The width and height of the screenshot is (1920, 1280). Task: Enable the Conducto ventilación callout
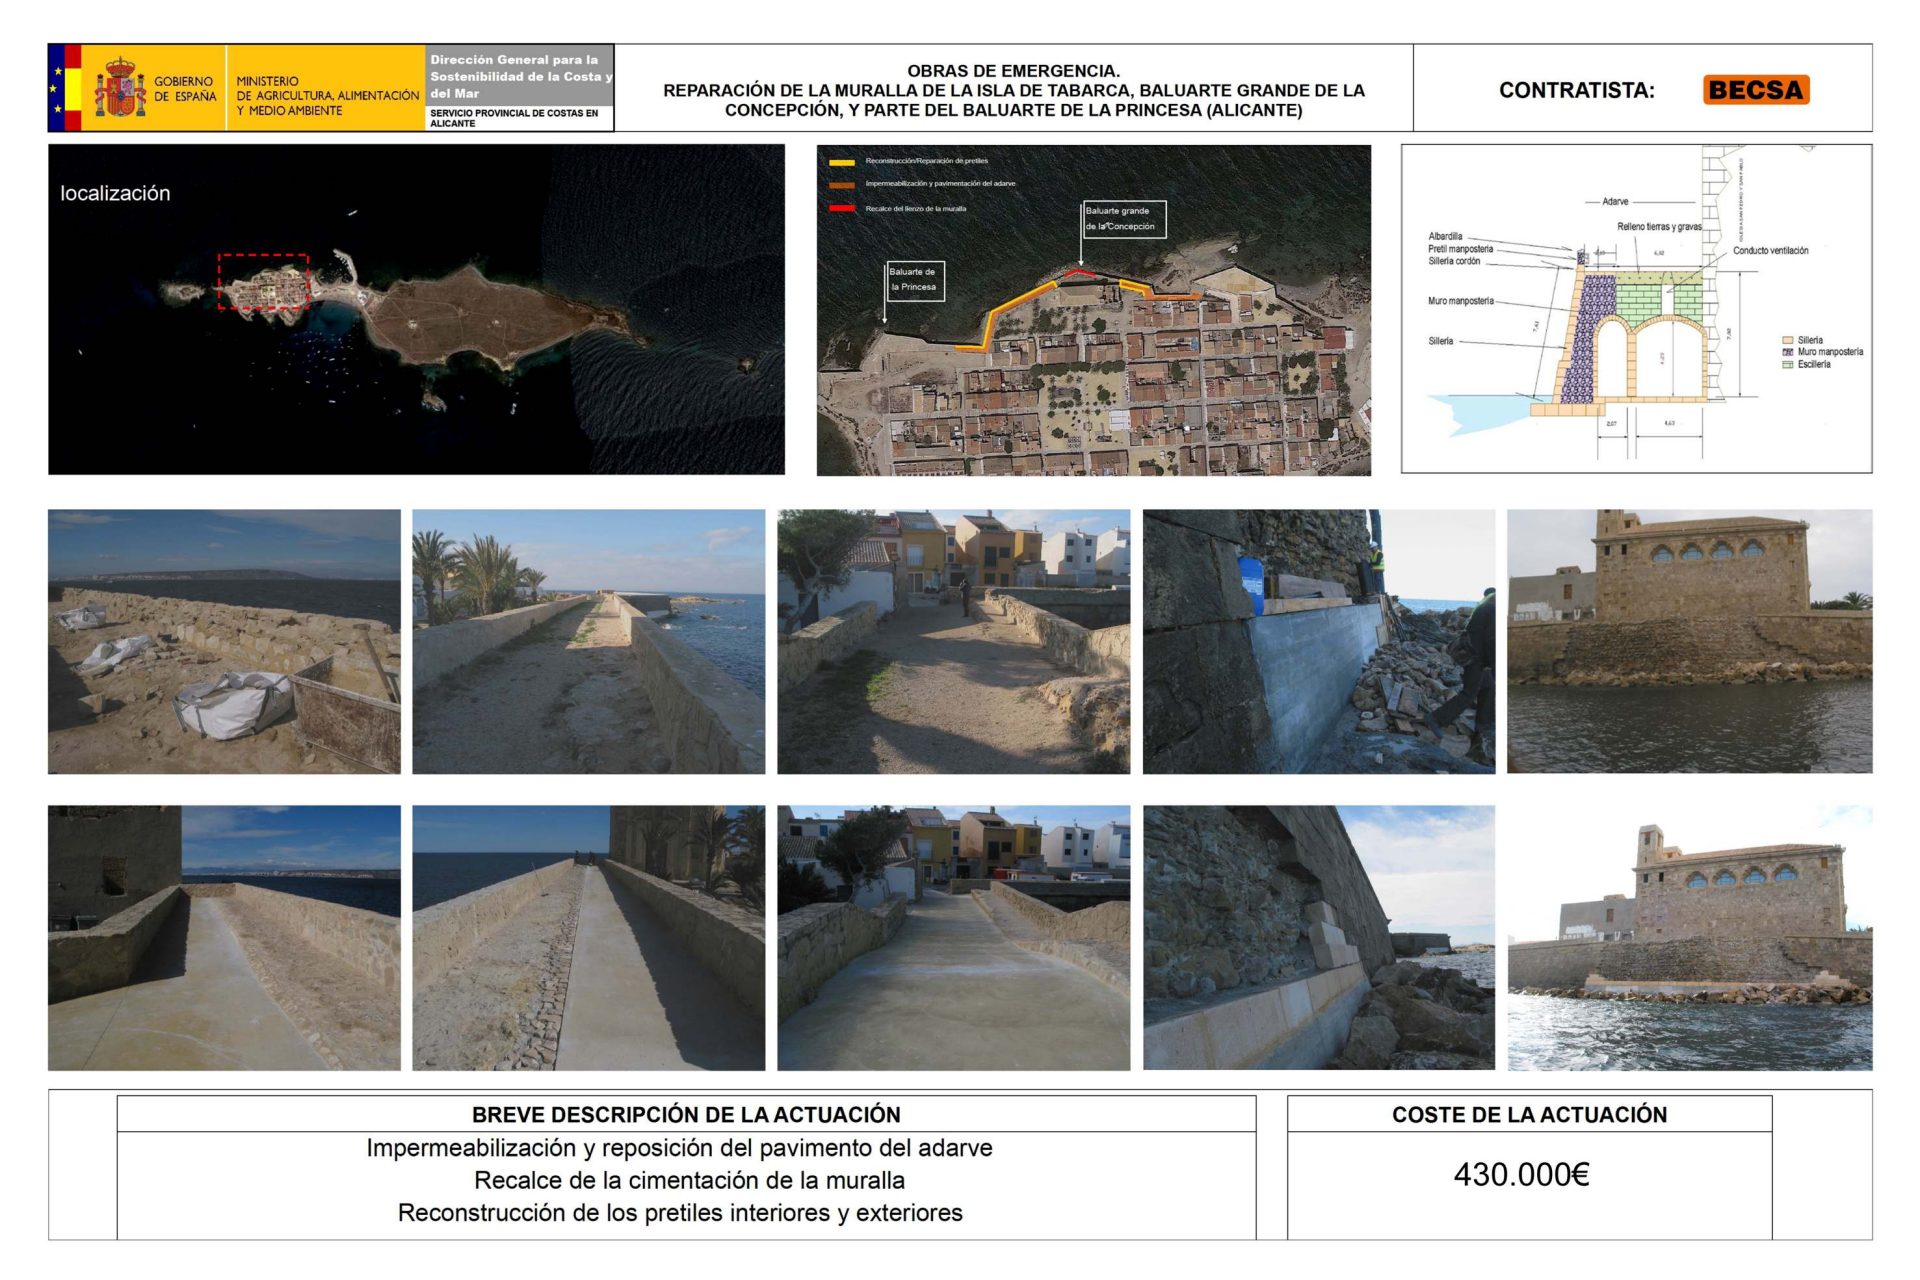click(1772, 250)
